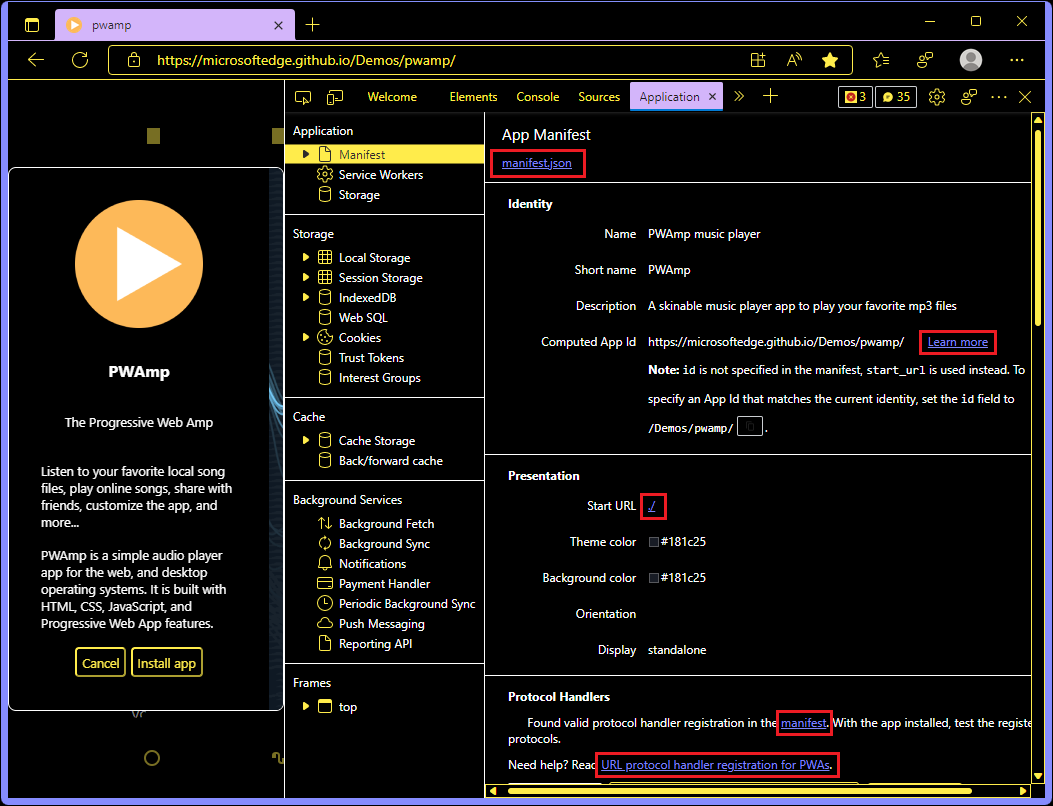Open the tab actions menu icon

[x=32, y=25]
